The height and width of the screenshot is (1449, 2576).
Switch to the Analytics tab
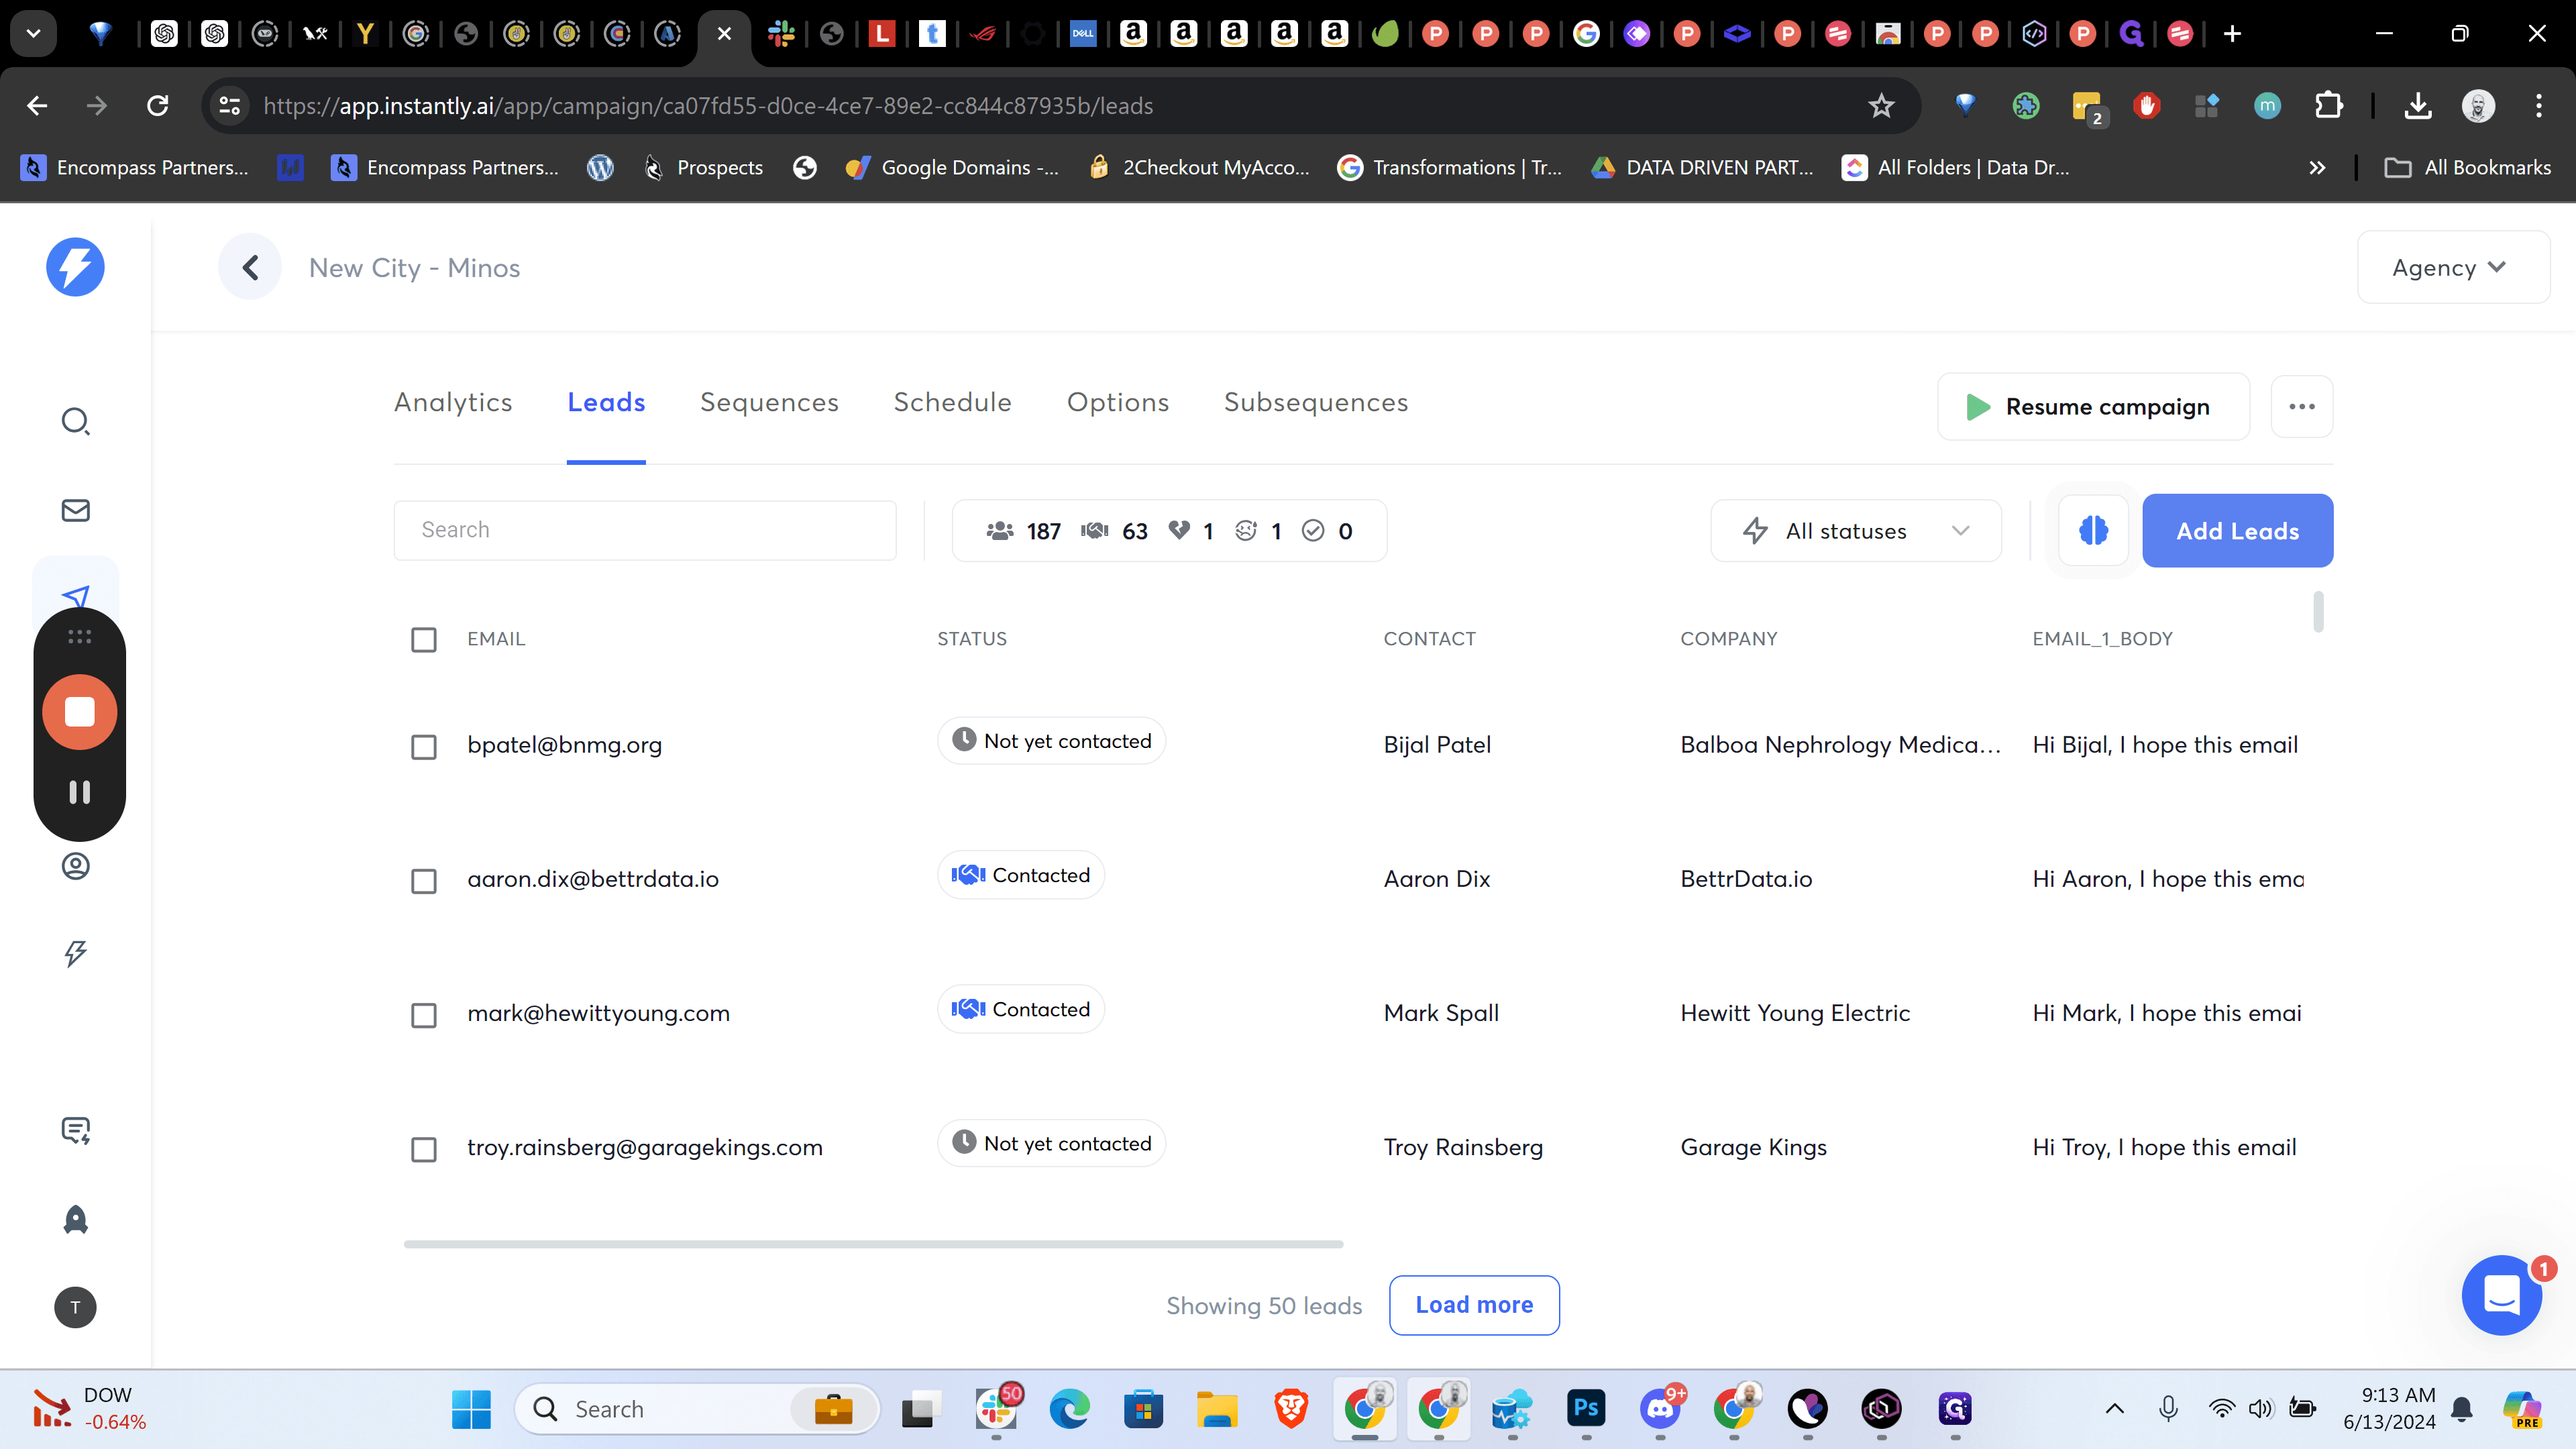click(x=453, y=402)
